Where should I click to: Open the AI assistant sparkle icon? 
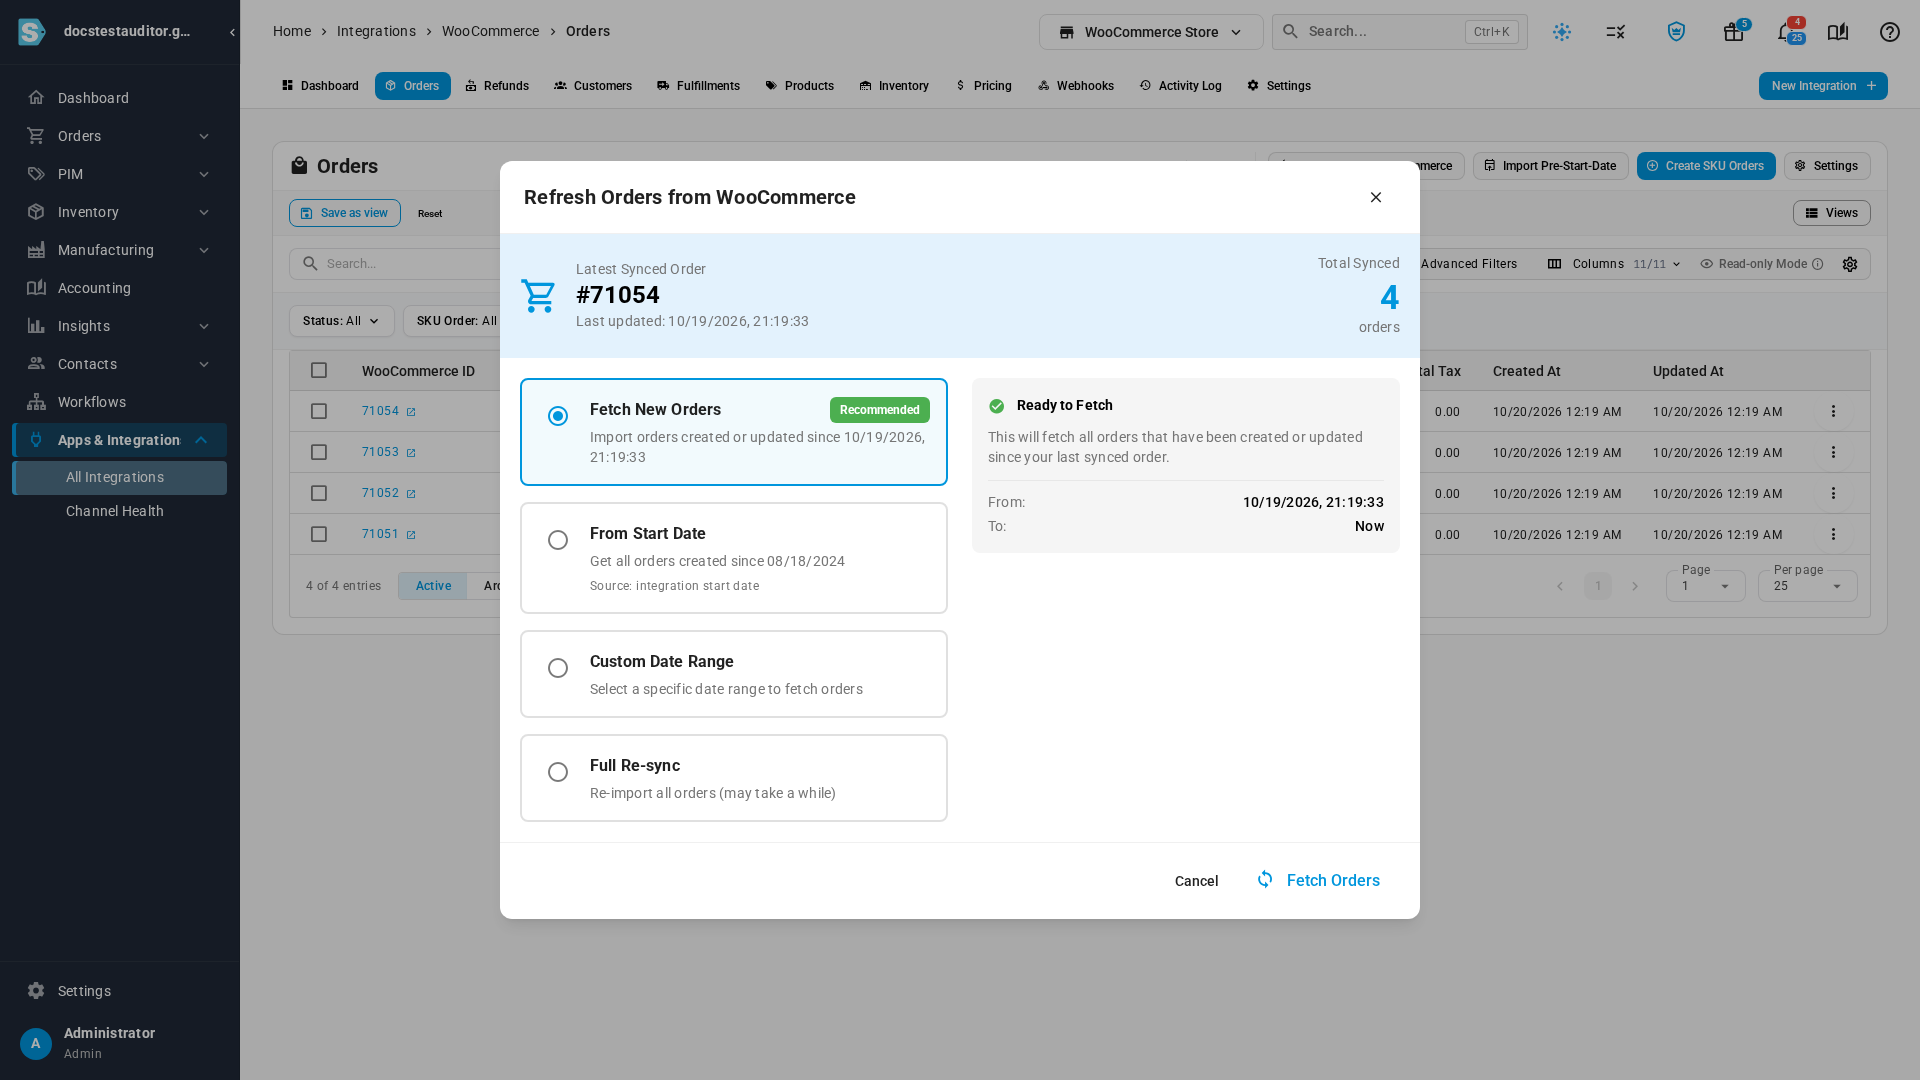coord(1562,32)
